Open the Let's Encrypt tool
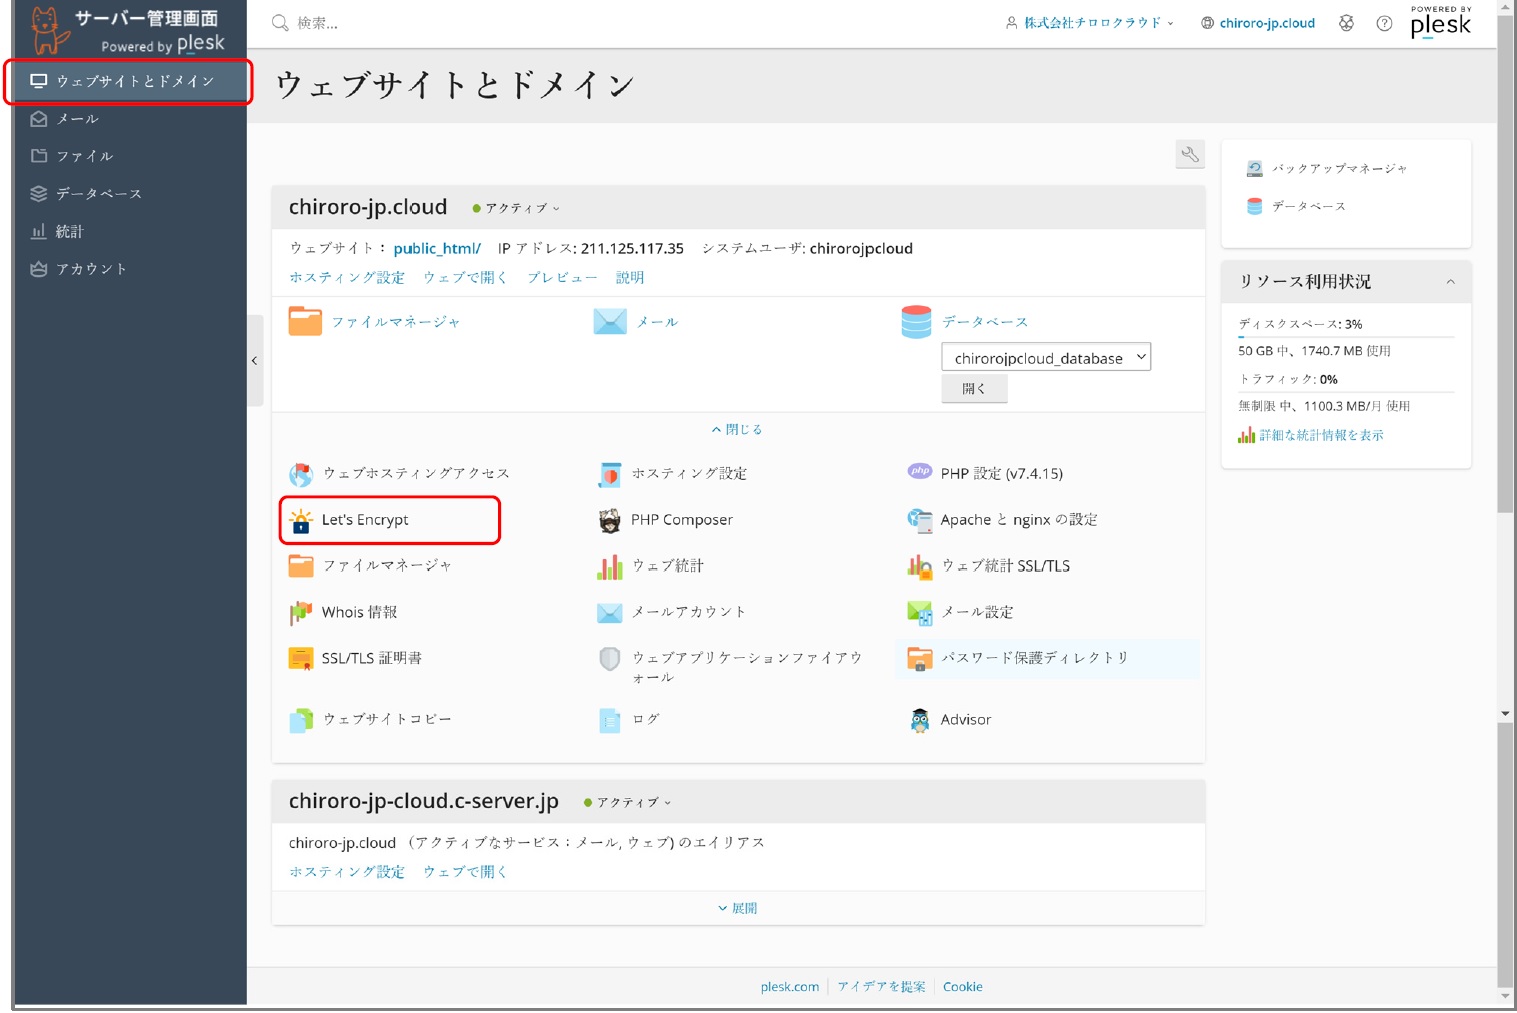The height and width of the screenshot is (1013, 1517). click(x=364, y=520)
